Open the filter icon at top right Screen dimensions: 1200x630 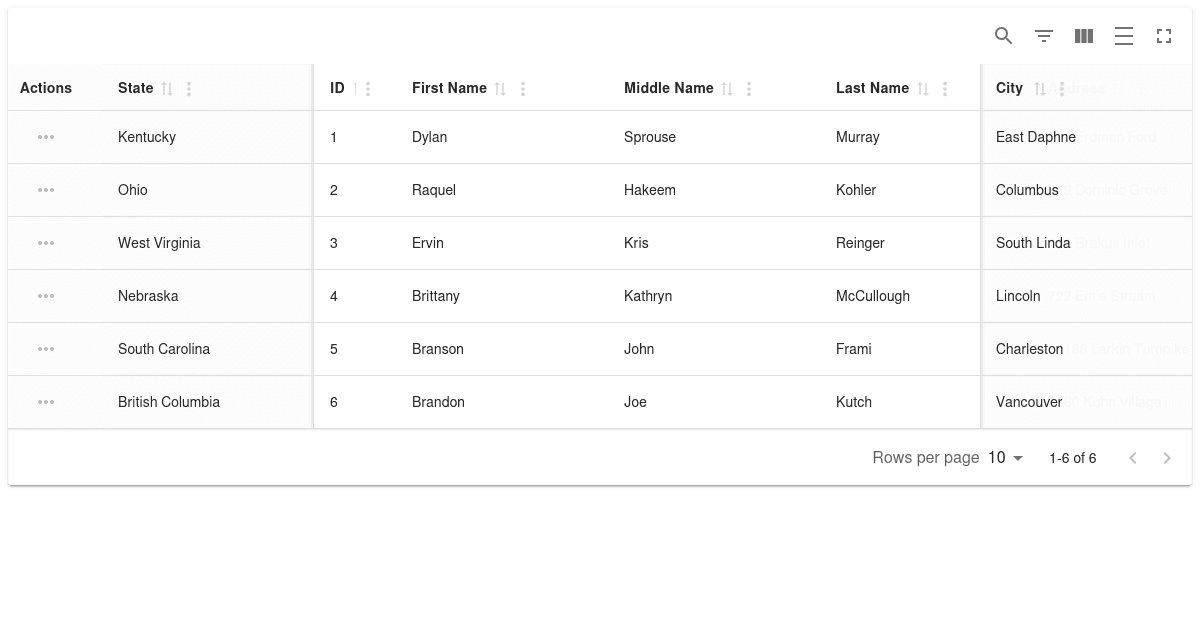pos(1044,36)
